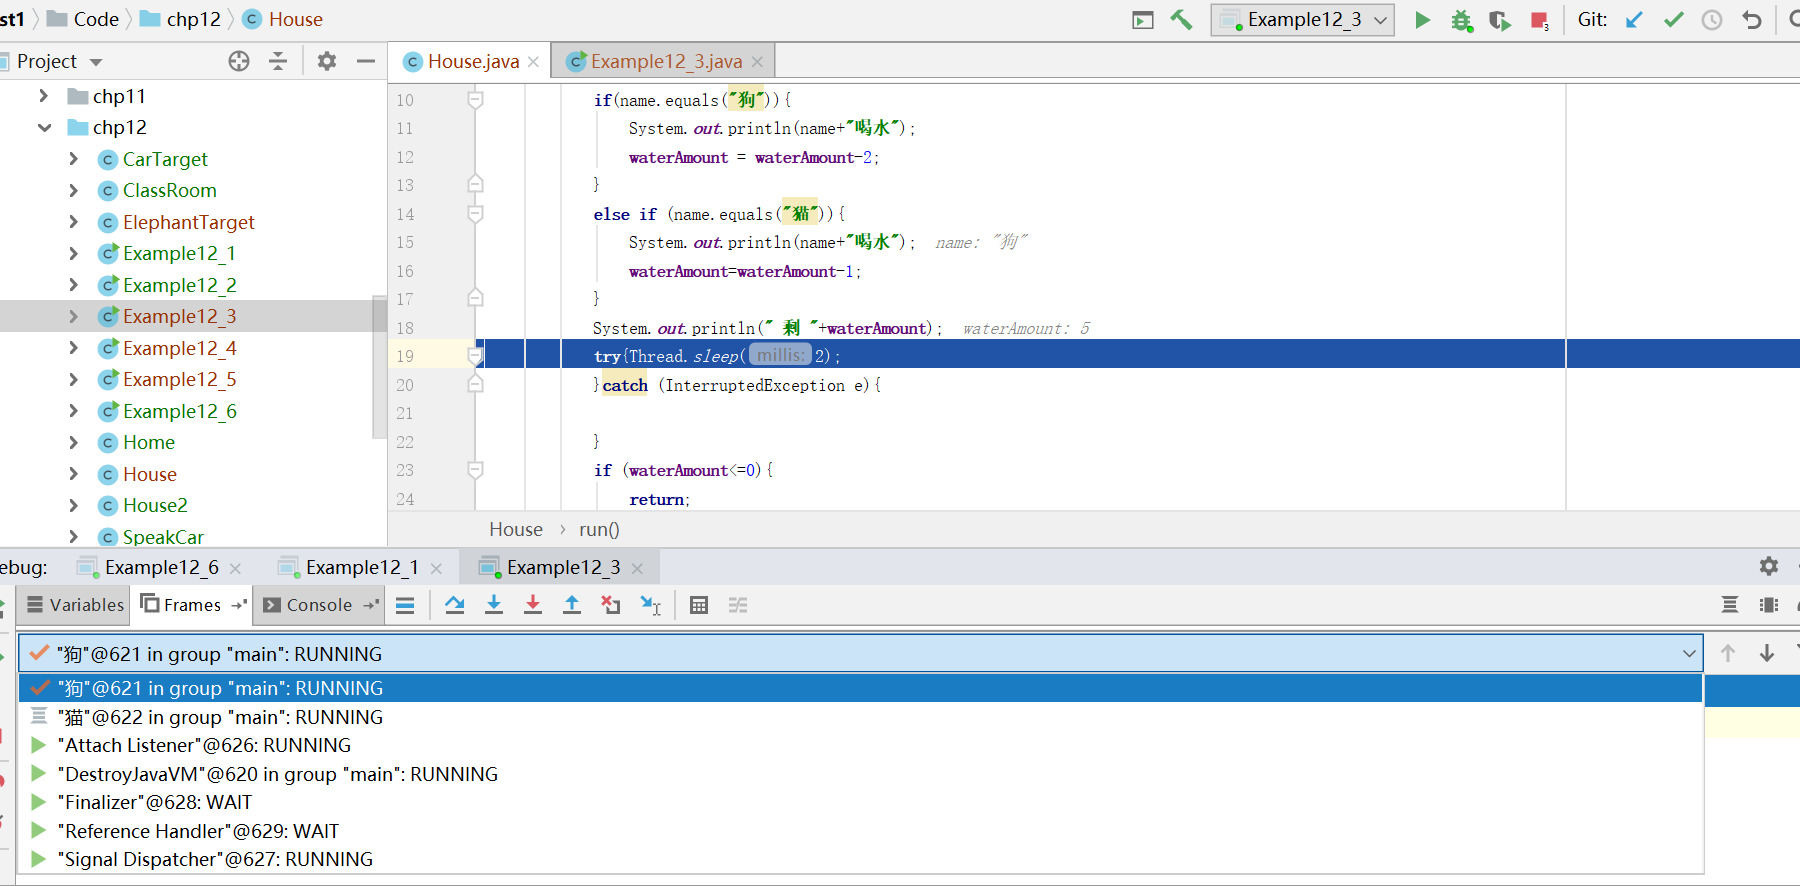Click Step Out up arrow icon
The width and height of the screenshot is (1800, 886).
coord(572,605)
